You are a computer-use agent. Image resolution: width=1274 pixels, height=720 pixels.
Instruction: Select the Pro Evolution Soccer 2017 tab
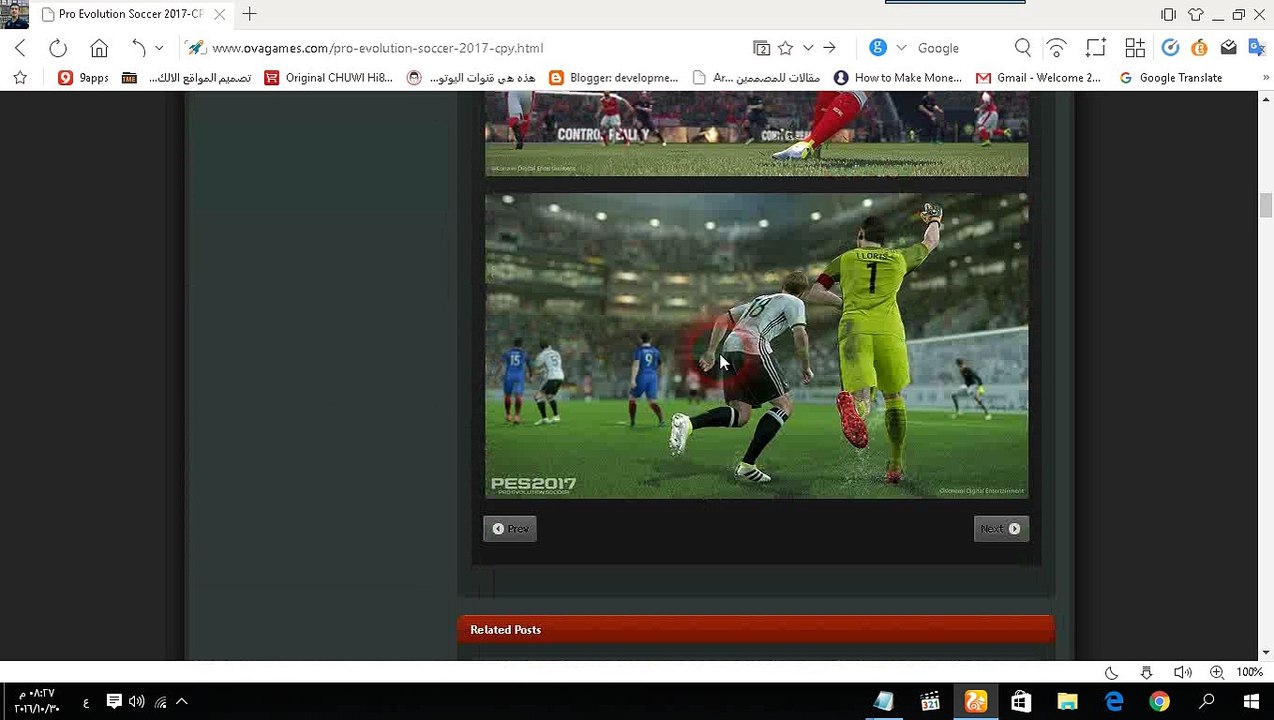coord(130,14)
